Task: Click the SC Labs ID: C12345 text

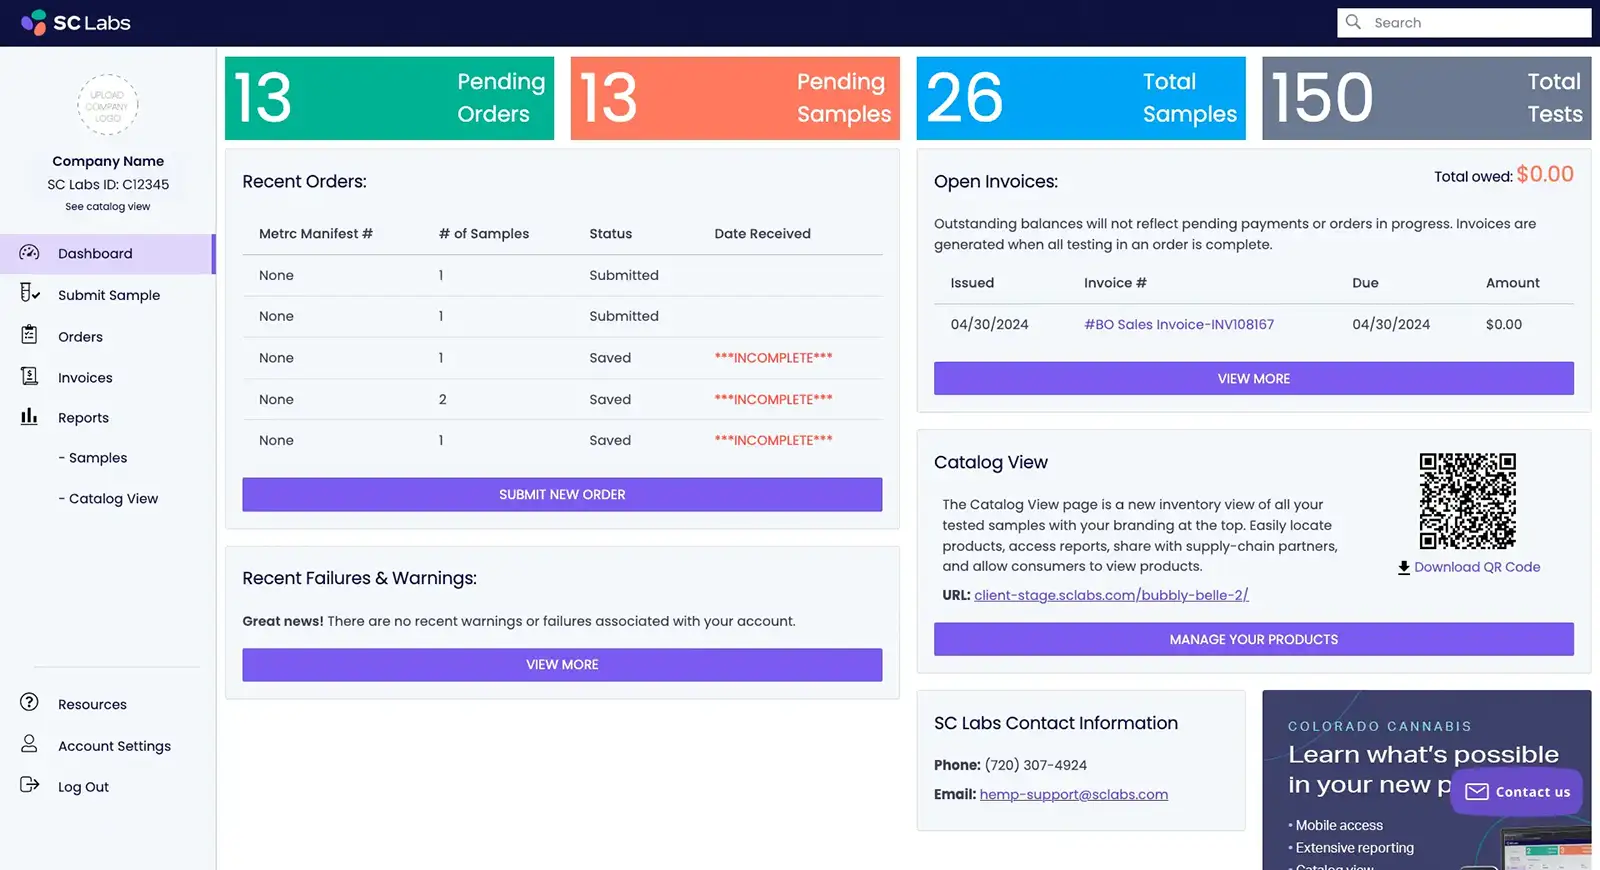Action: point(108,185)
